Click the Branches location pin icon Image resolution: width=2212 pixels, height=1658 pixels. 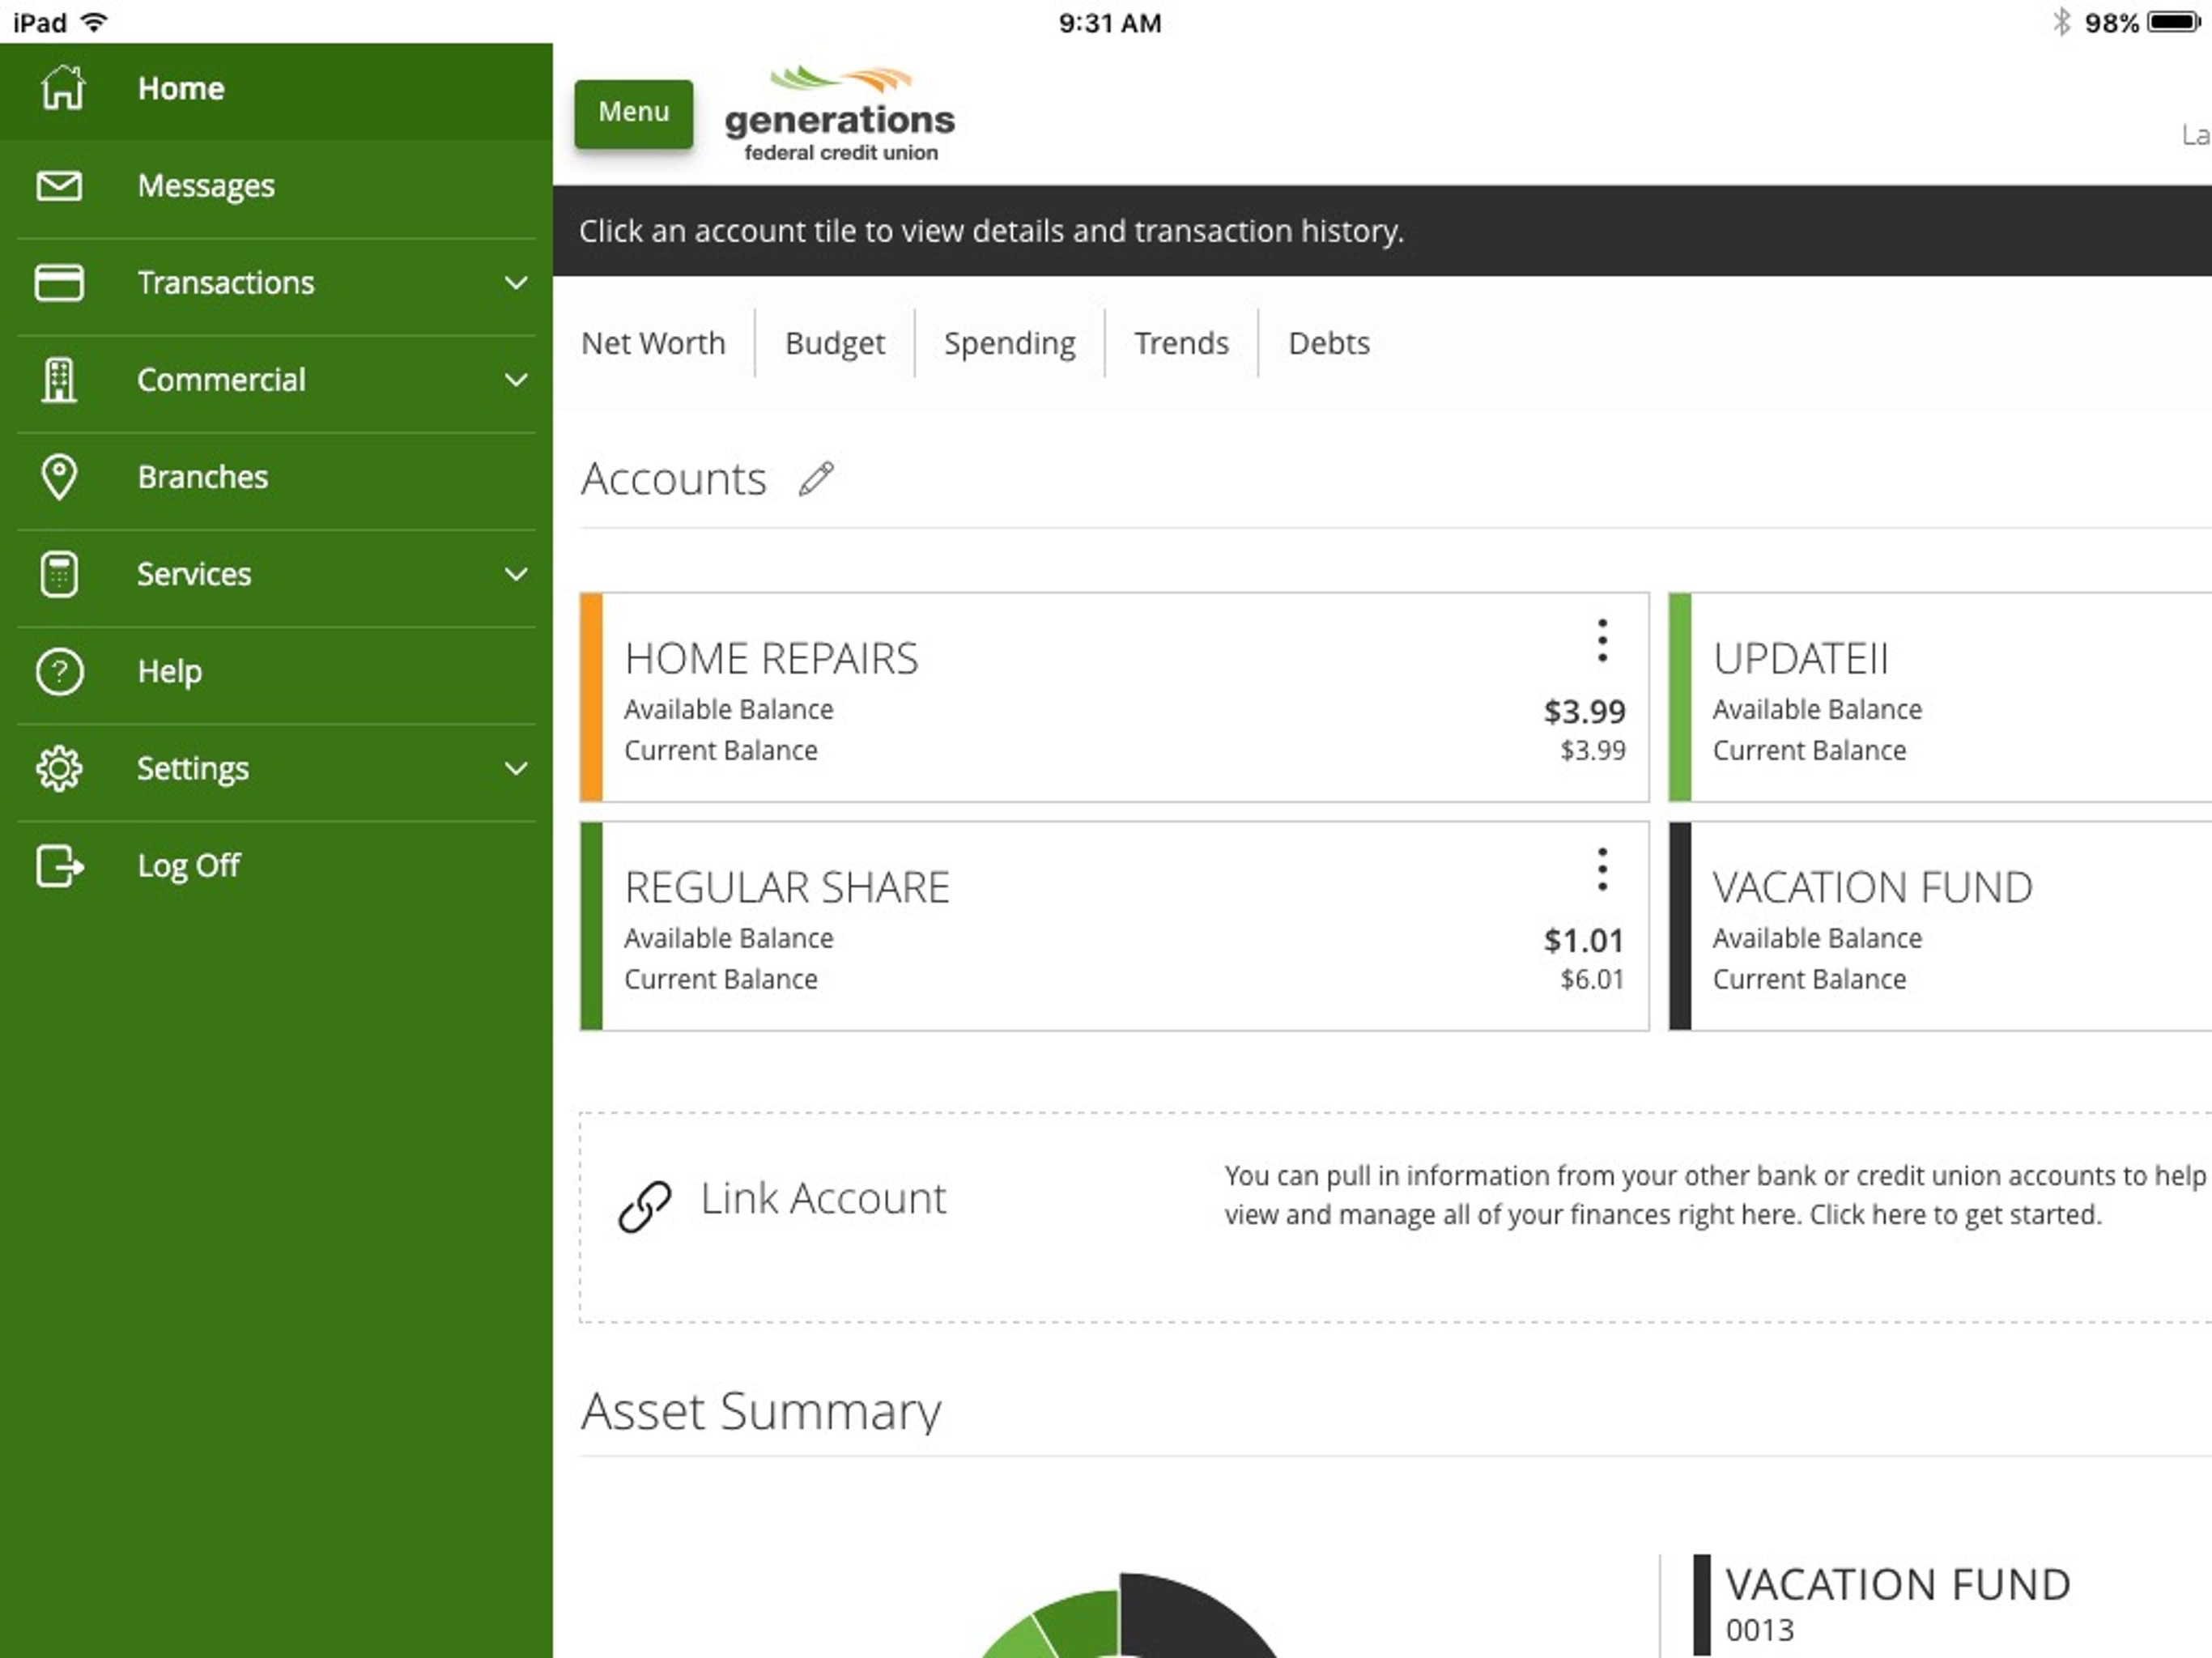coord(59,476)
